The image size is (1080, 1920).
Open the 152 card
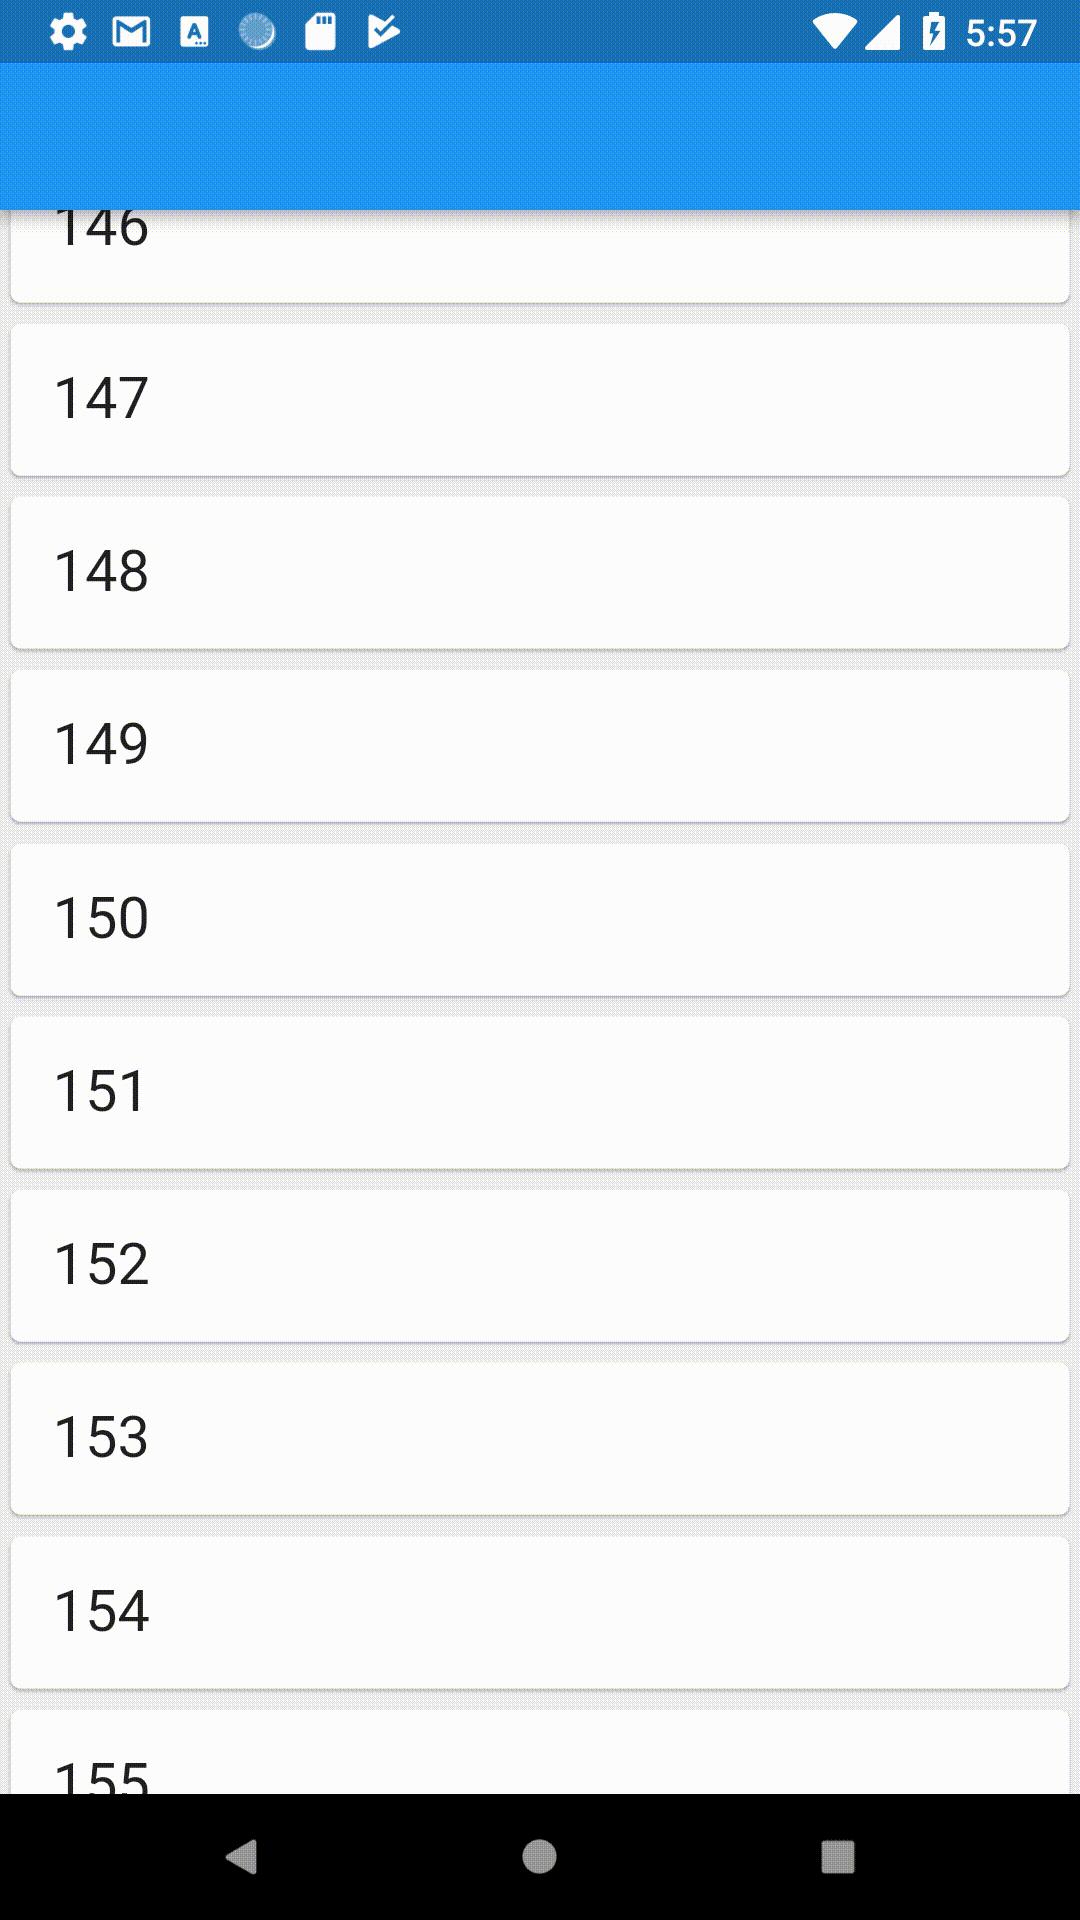click(540, 1265)
